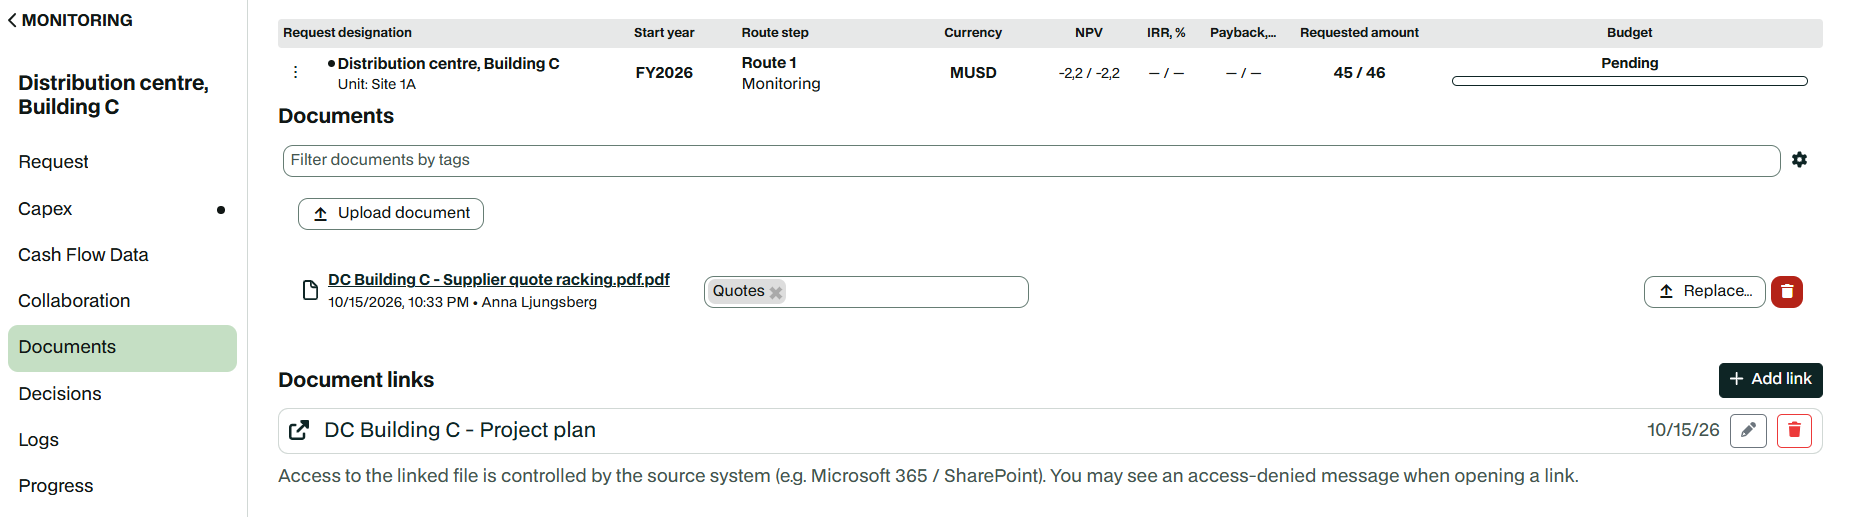Click the PDF file icon
This screenshot has width=1850, height=517.
pyautogui.click(x=310, y=290)
